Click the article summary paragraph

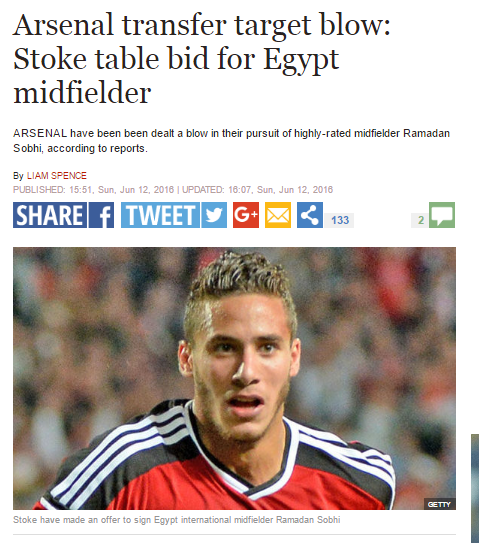point(231,141)
